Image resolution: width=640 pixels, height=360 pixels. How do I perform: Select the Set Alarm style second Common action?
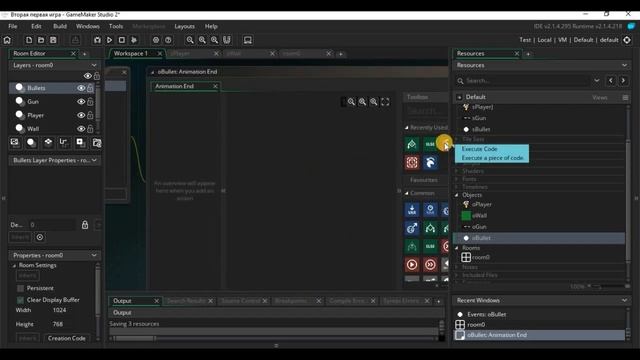[430, 210]
